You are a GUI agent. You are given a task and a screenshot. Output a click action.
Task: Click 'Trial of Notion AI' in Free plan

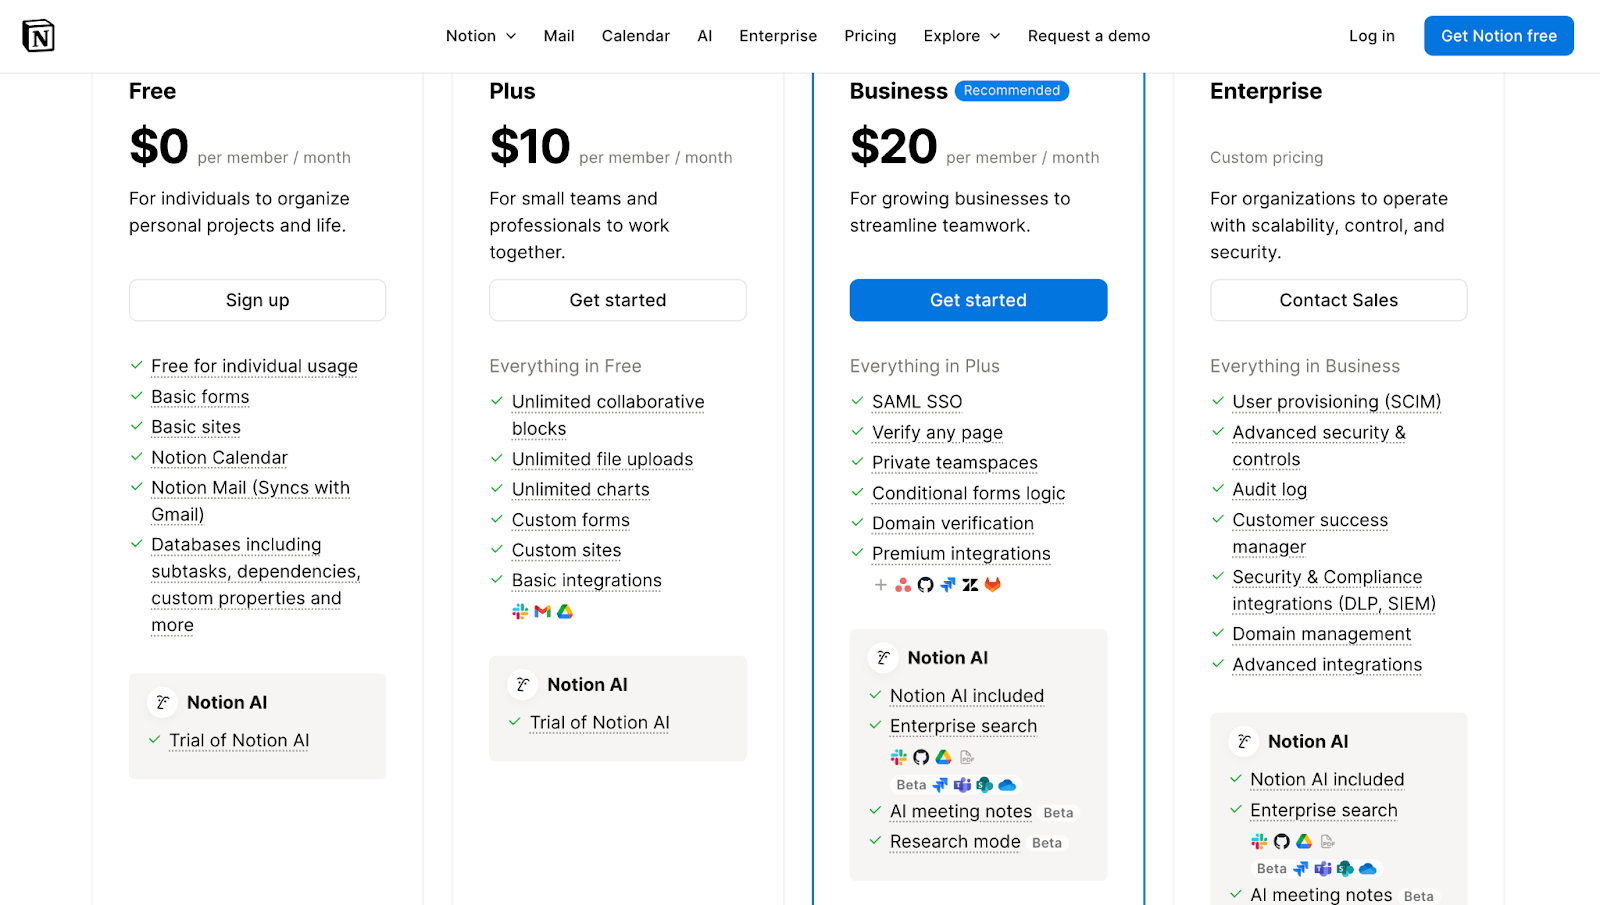click(239, 740)
